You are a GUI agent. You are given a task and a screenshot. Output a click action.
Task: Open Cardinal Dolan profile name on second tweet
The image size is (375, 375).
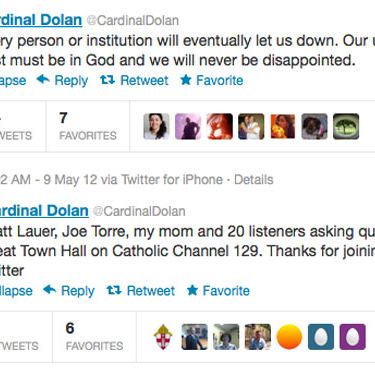(44, 211)
